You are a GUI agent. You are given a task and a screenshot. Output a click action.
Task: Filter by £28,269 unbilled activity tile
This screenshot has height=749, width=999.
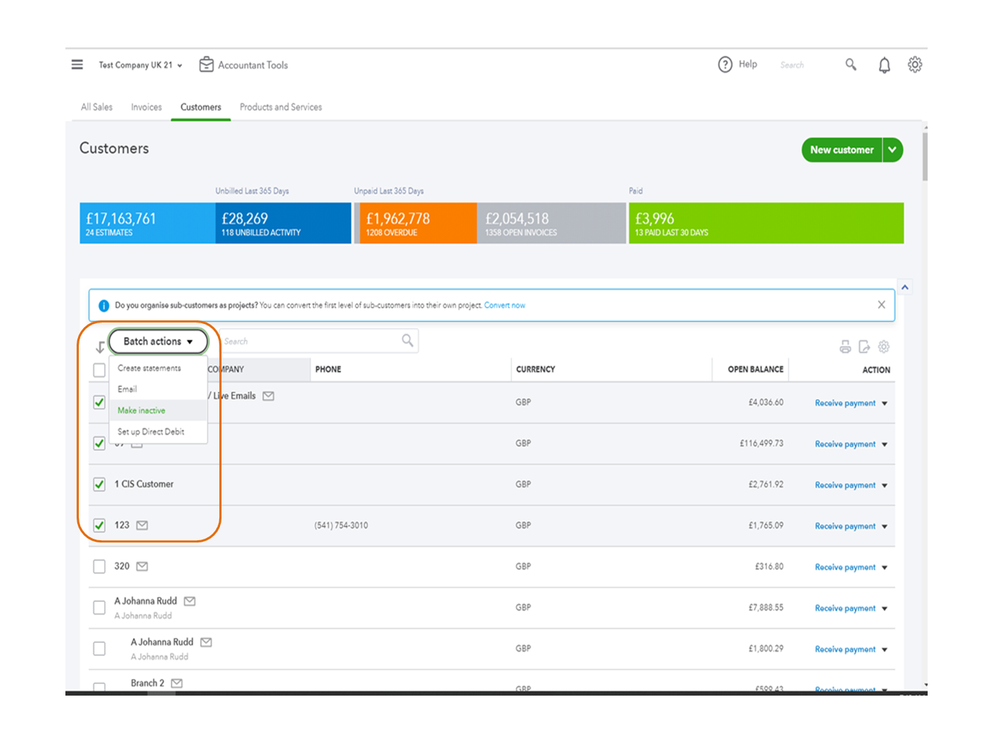pos(283,223)
